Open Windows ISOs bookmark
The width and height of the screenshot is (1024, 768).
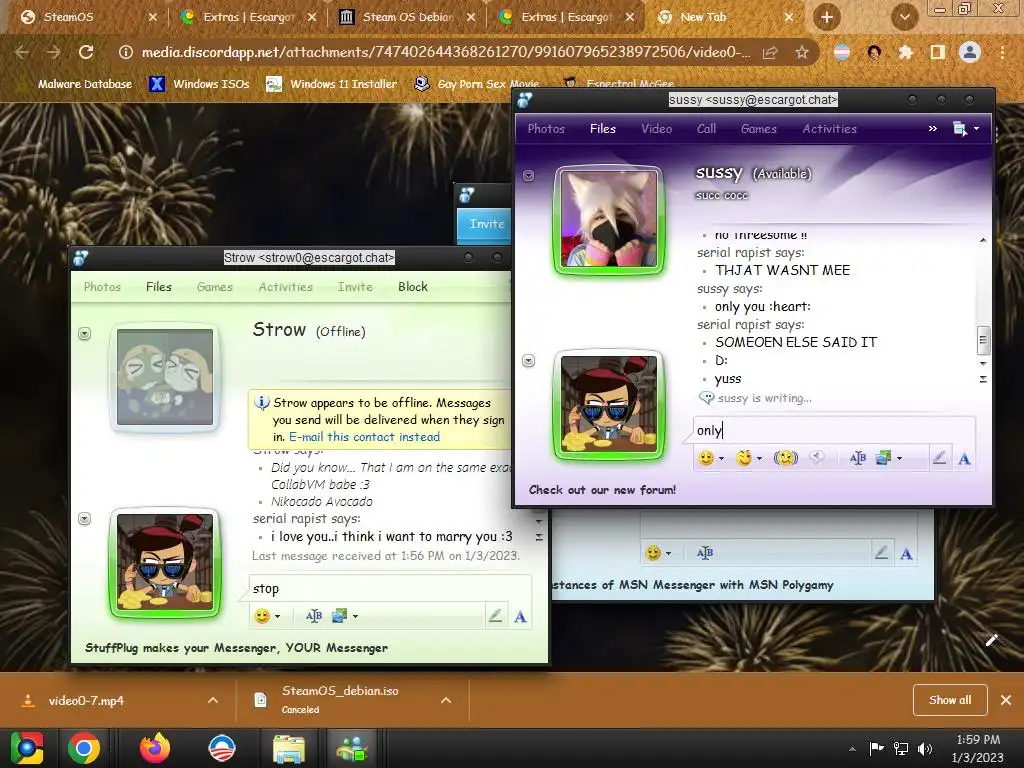point(200,84)
